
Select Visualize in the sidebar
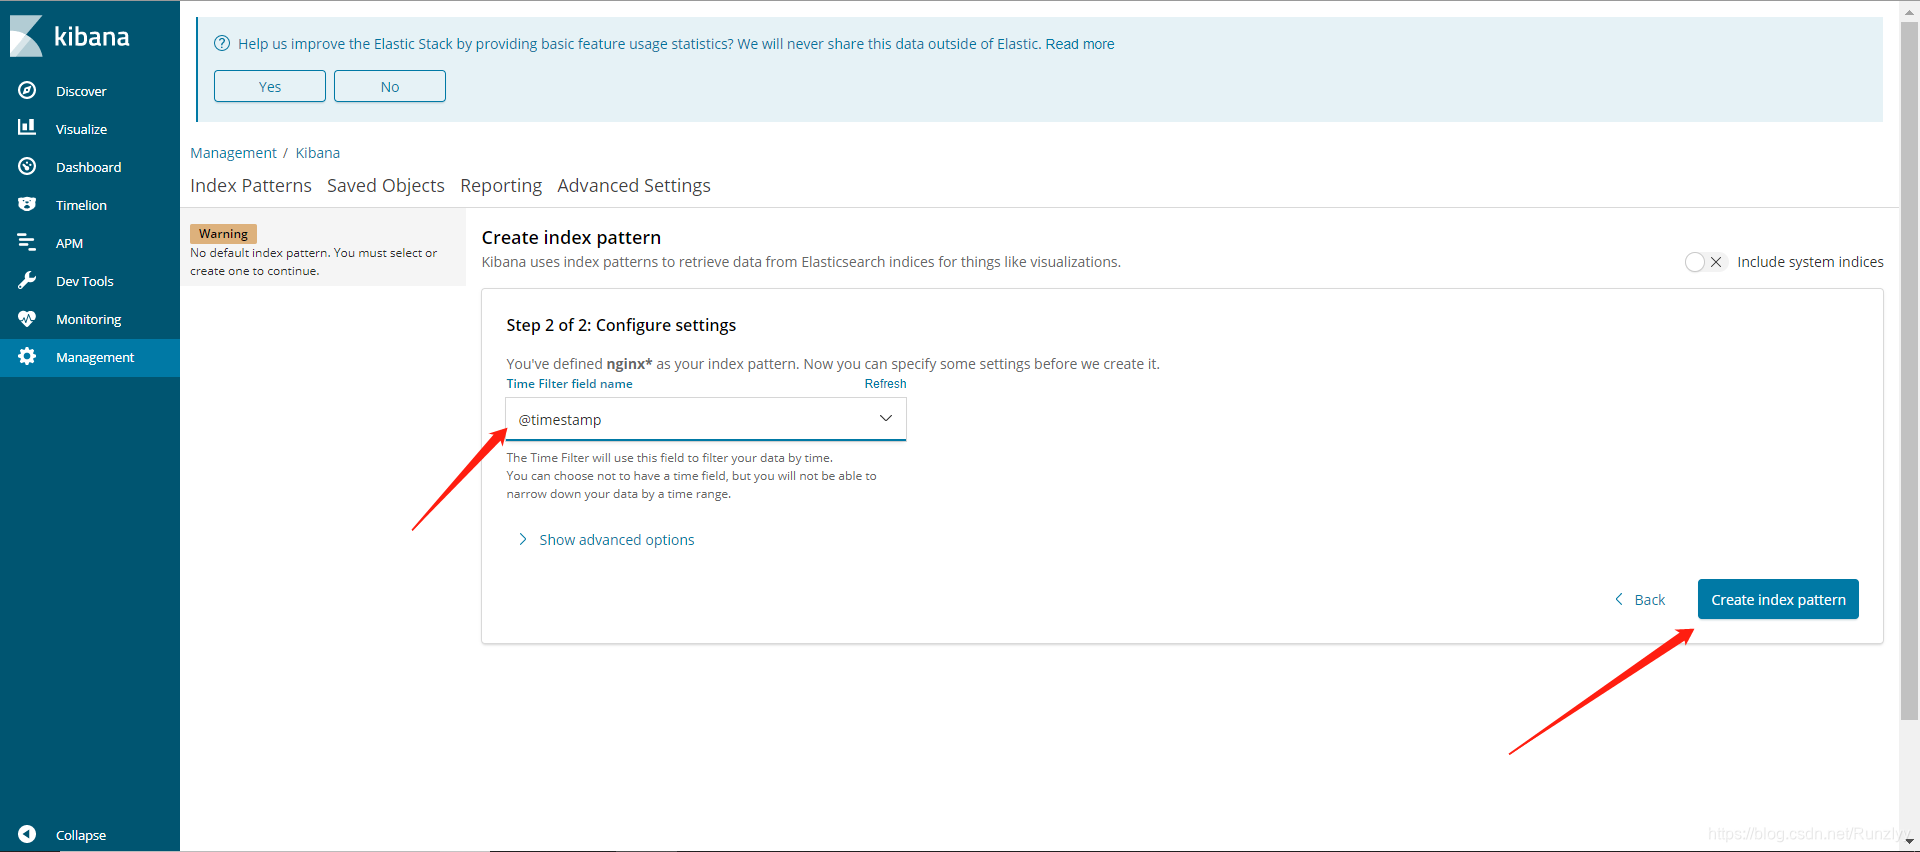pyautogui.click(x=90, y=129)
